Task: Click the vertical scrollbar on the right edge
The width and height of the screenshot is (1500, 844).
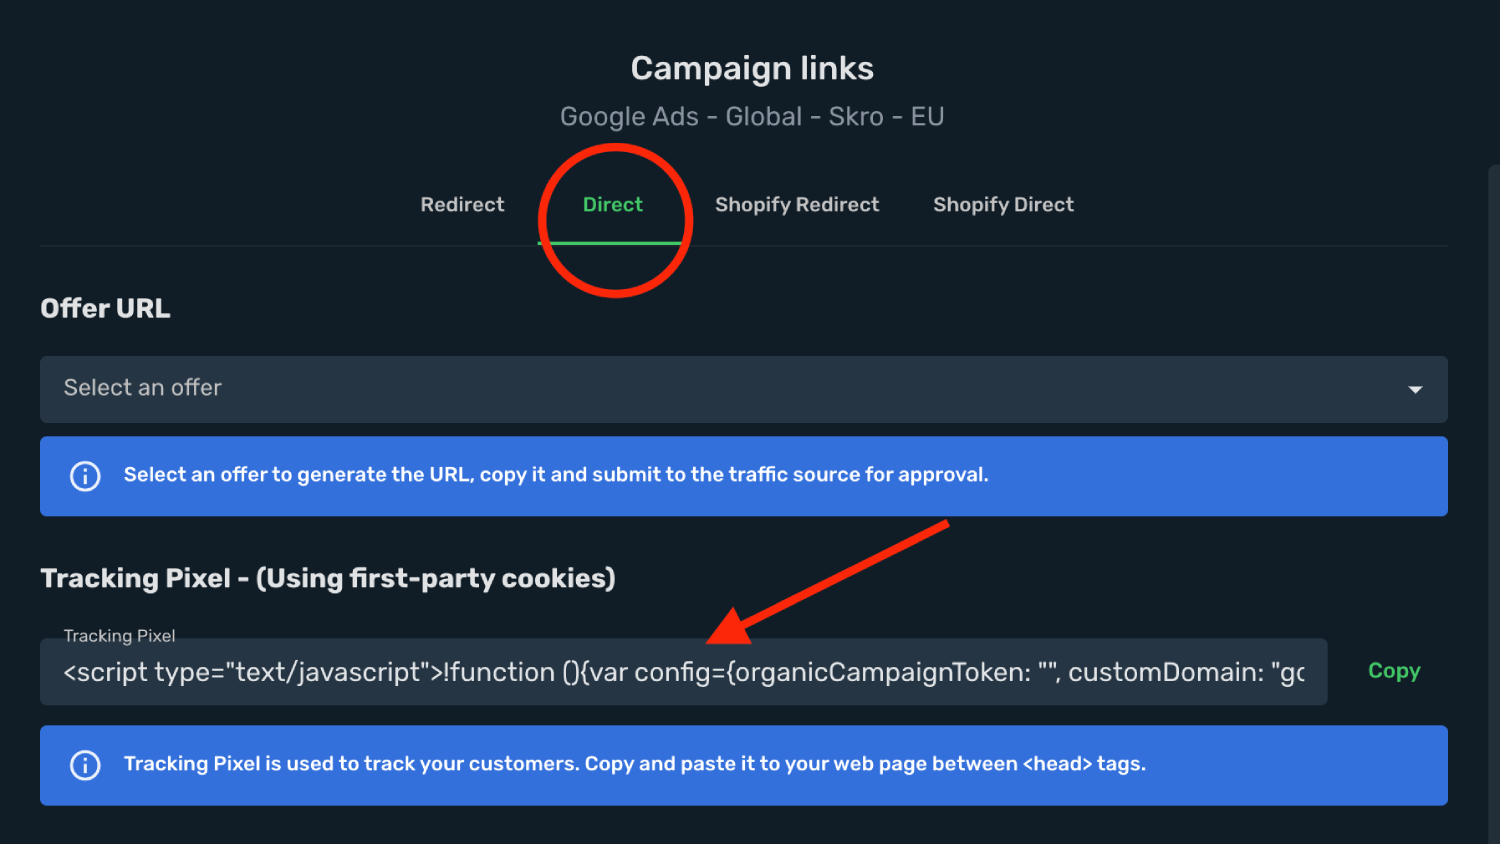Action: pos(1494,500)
